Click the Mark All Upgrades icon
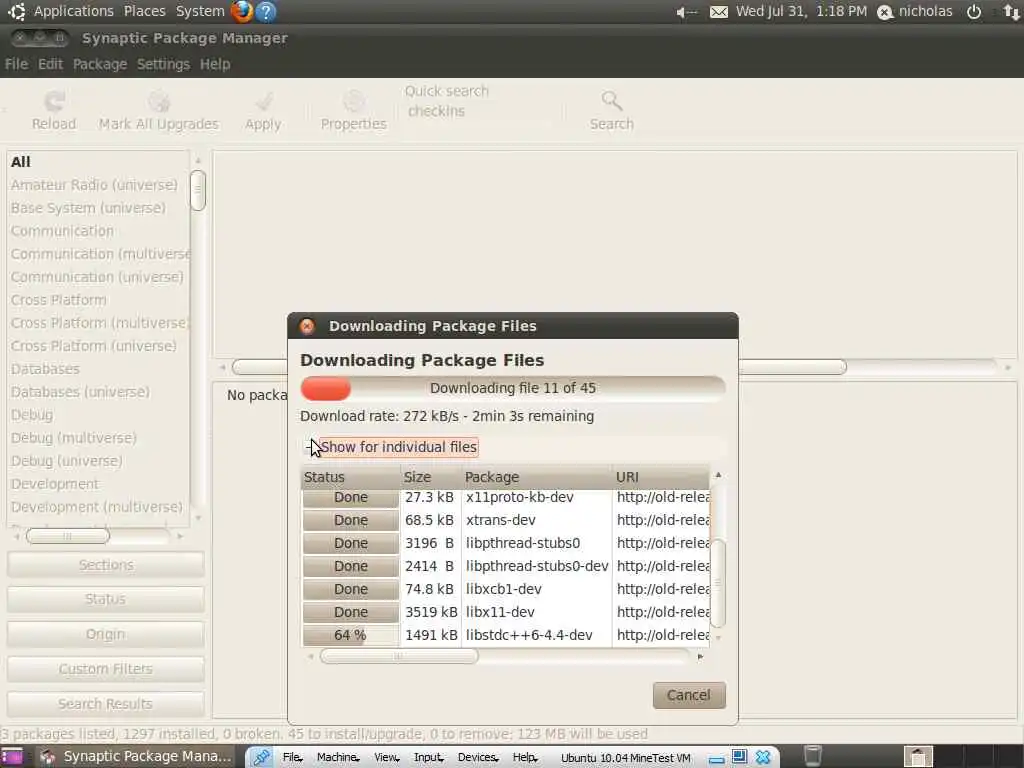The width and height of the screenshot is (1024, 768). tap(159, 101)
